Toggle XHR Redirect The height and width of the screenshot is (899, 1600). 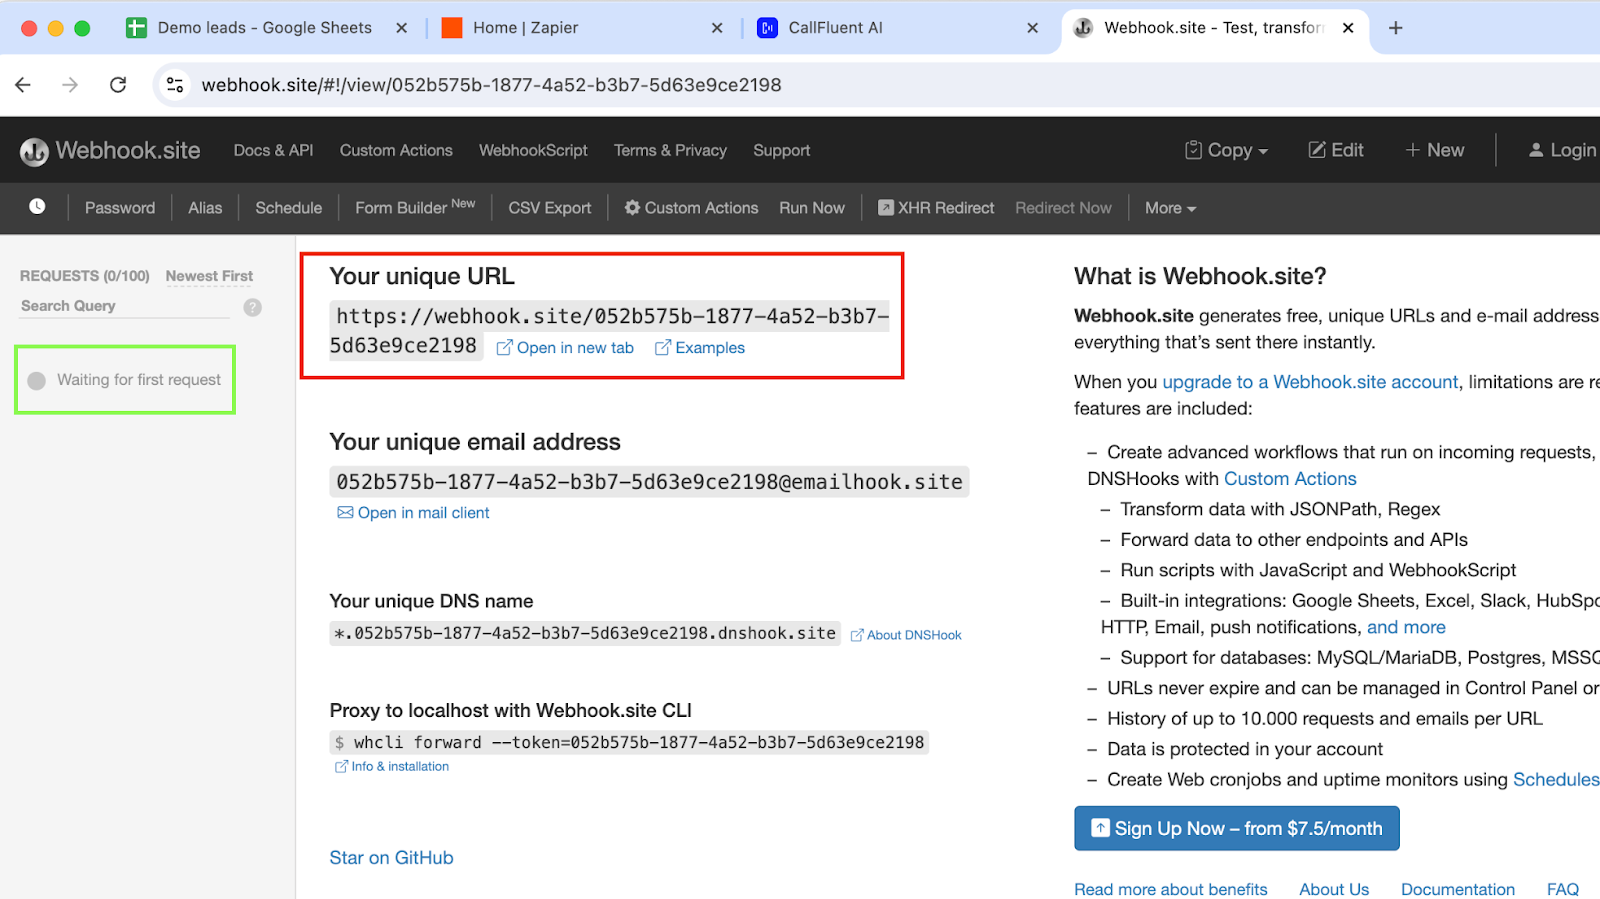936,208
